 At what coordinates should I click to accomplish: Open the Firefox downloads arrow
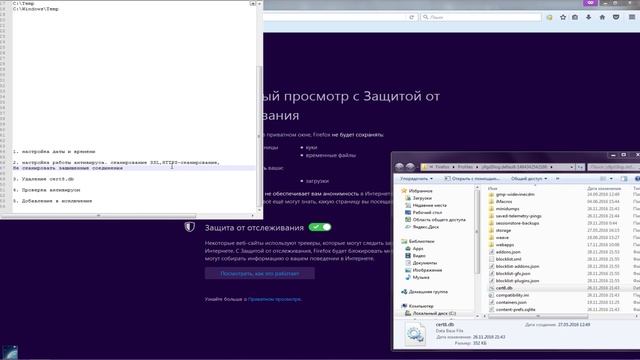588,17
